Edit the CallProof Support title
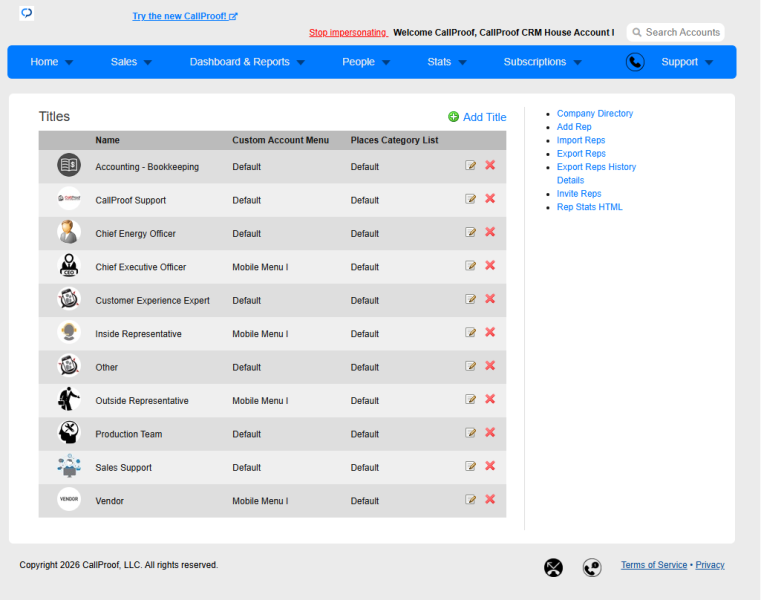 [x=470, y=199]
